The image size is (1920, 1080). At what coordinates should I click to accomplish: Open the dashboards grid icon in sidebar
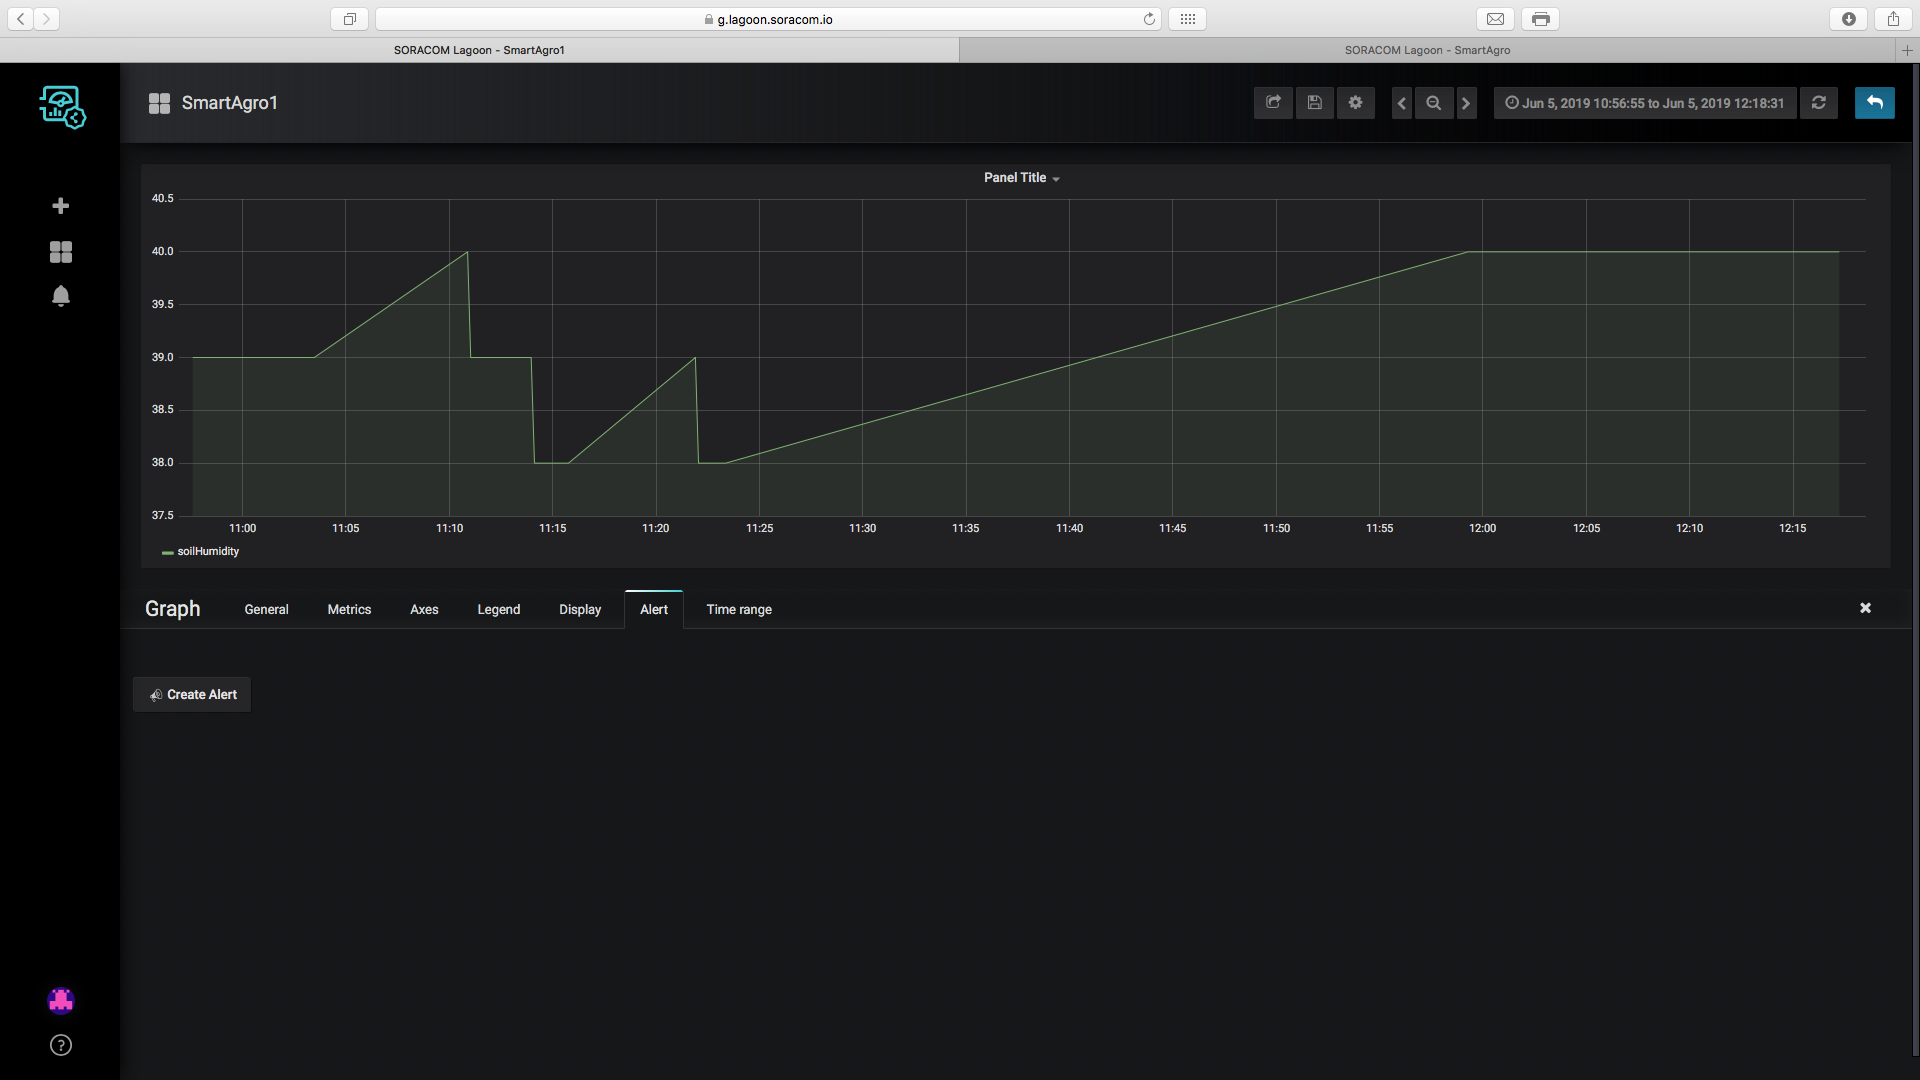61,252
